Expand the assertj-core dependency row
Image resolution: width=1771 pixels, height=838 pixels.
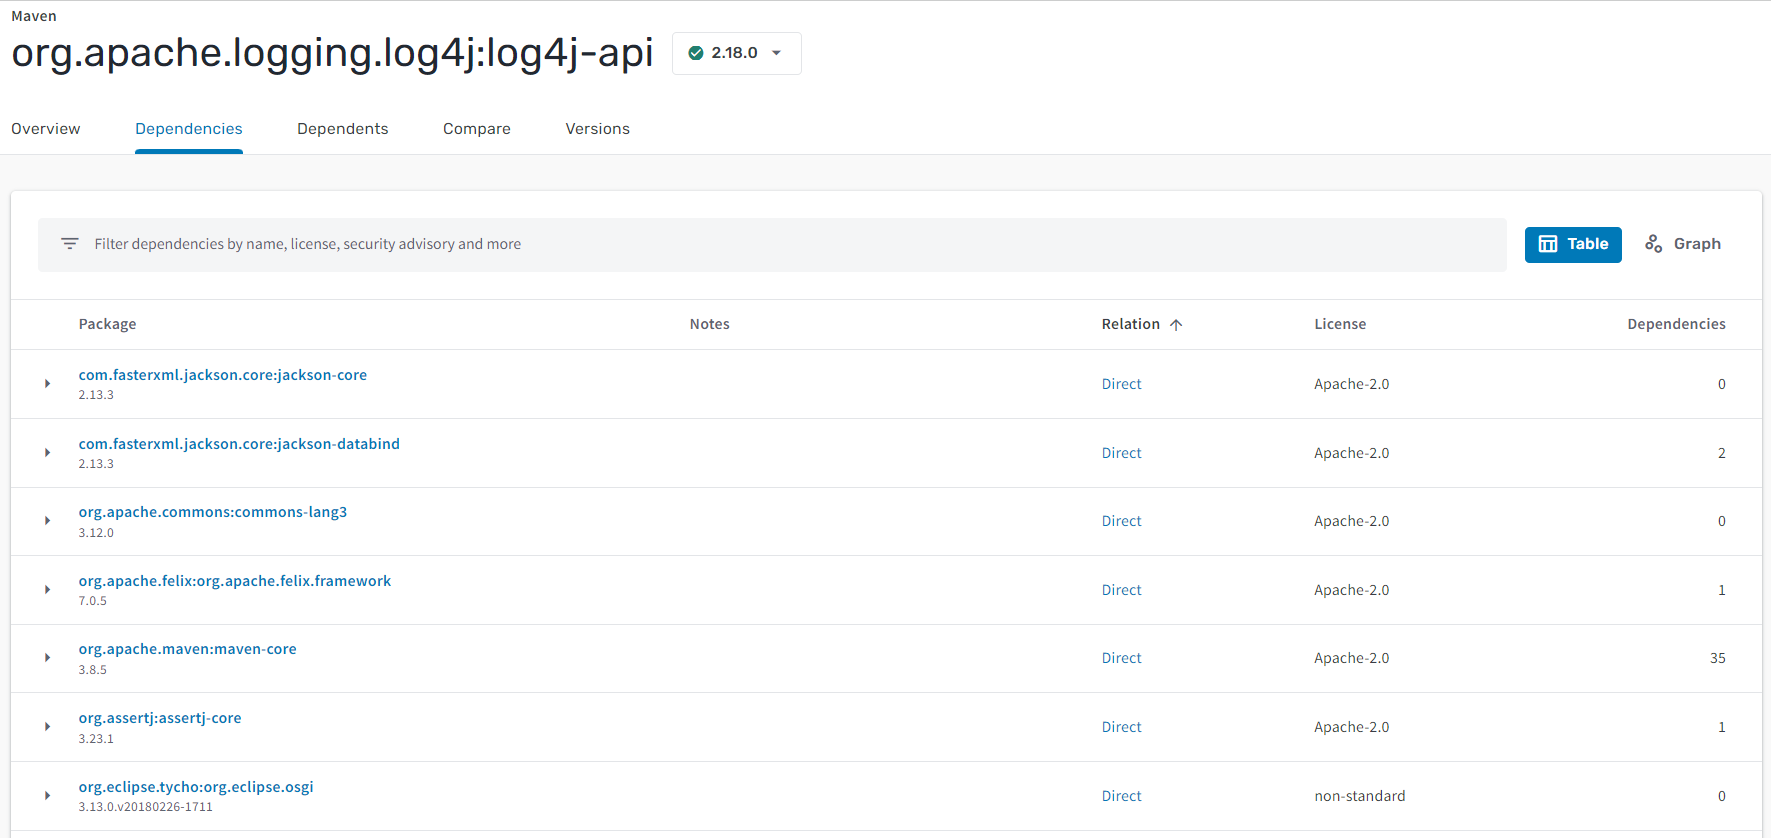click(47, 727)
